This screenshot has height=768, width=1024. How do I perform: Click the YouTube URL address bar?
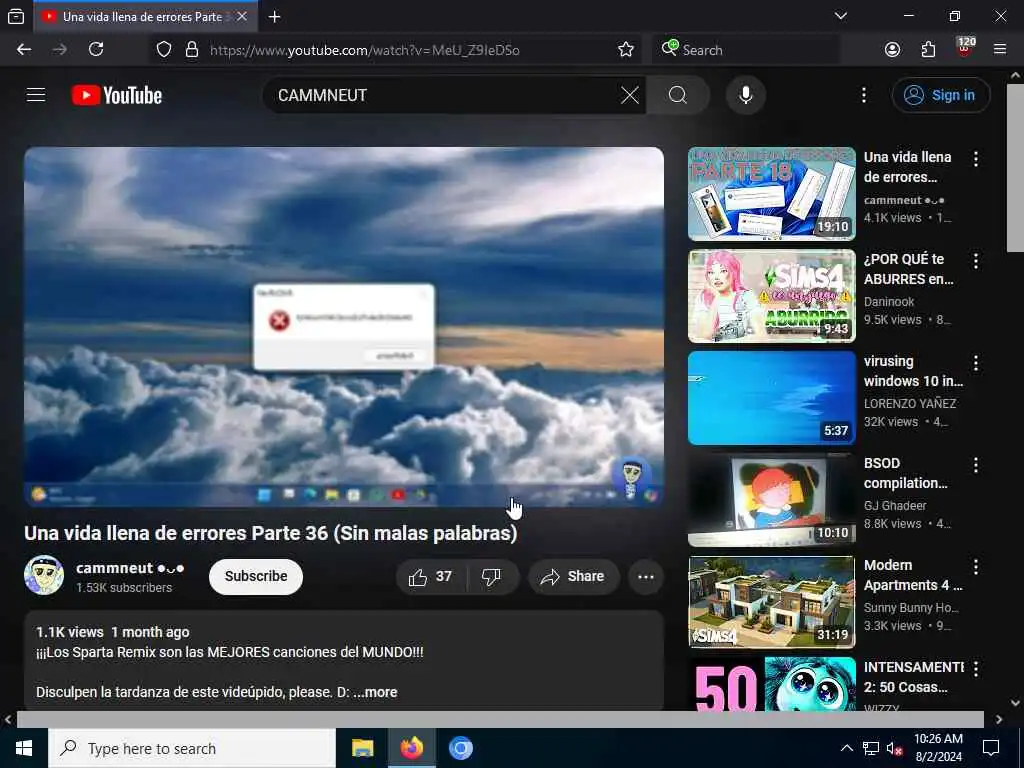[x=364, y=50]
